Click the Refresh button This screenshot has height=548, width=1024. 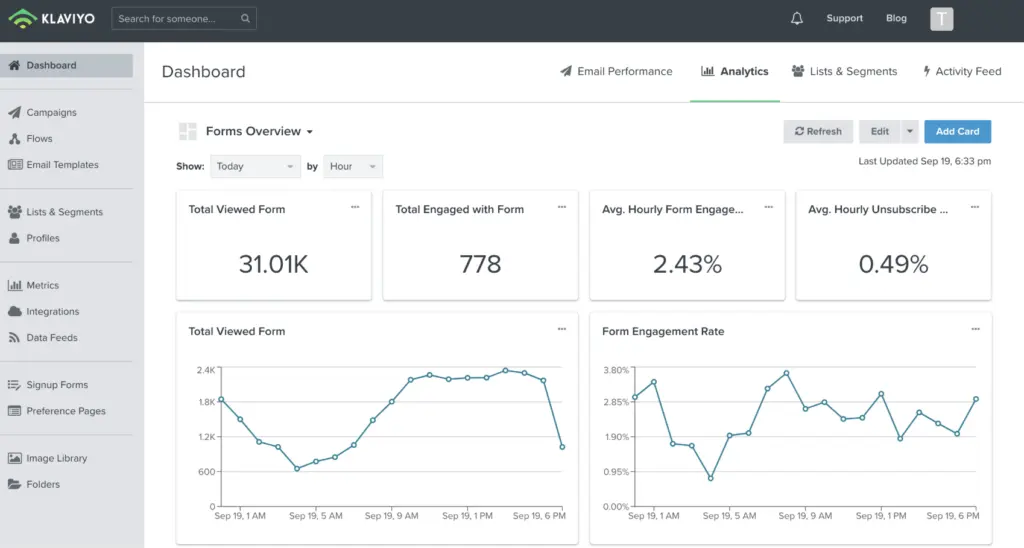(x=818, y=132)
